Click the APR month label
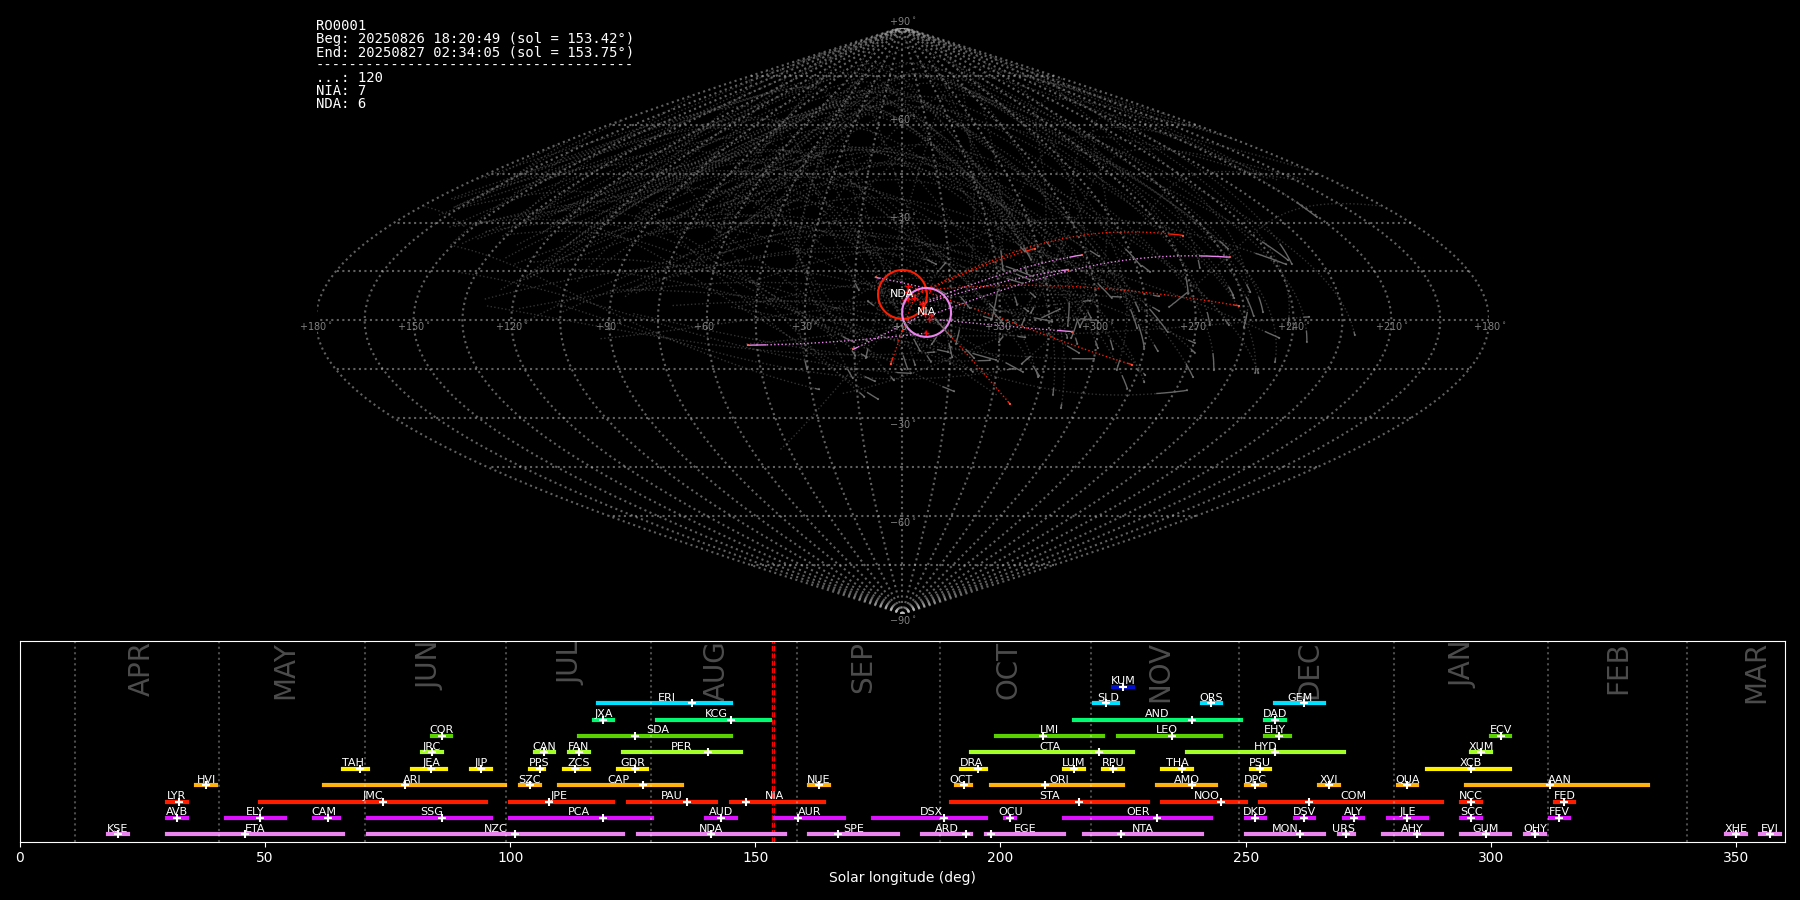1800x900 pixels. coord(140,670)
